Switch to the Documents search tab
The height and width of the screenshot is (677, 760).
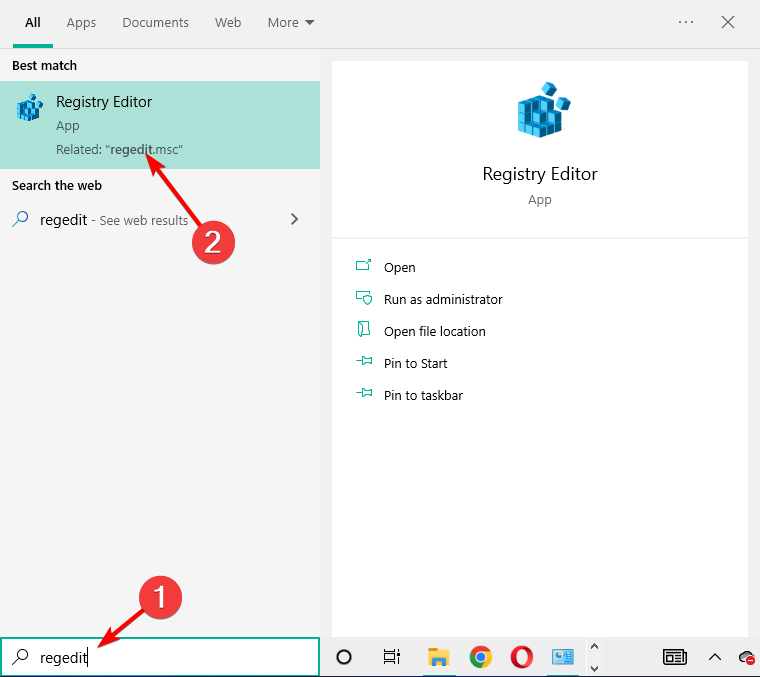tap(155, 23)
